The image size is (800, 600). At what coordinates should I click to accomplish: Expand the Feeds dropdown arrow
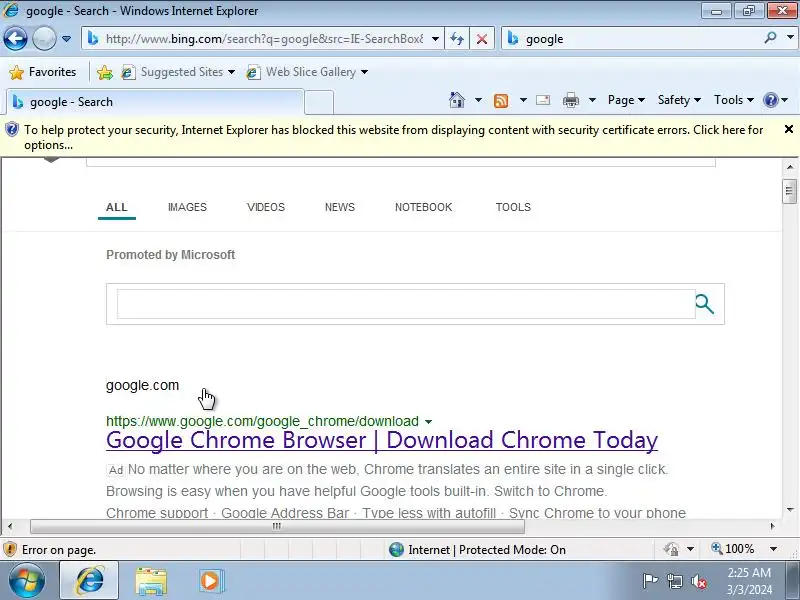[x=523, y=100]
